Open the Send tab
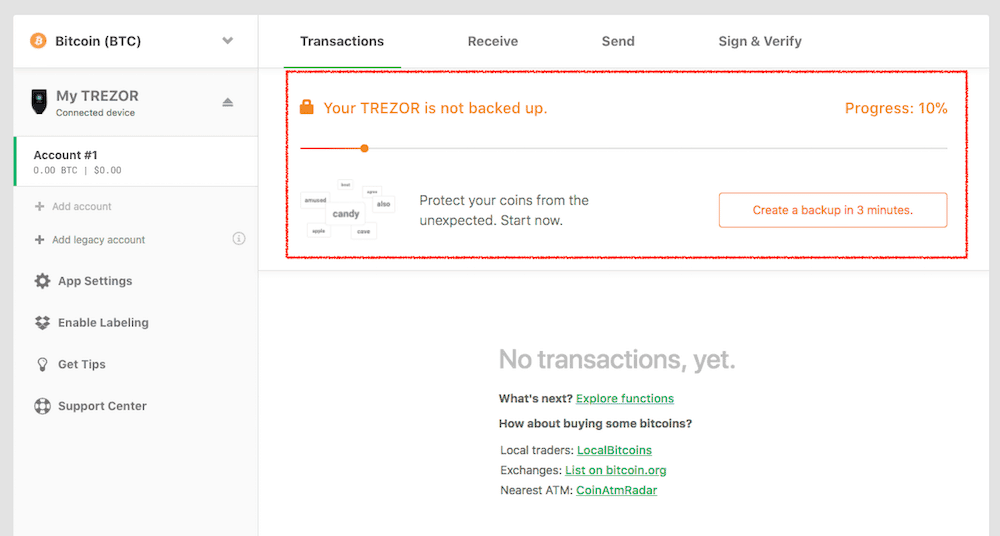 618,41
